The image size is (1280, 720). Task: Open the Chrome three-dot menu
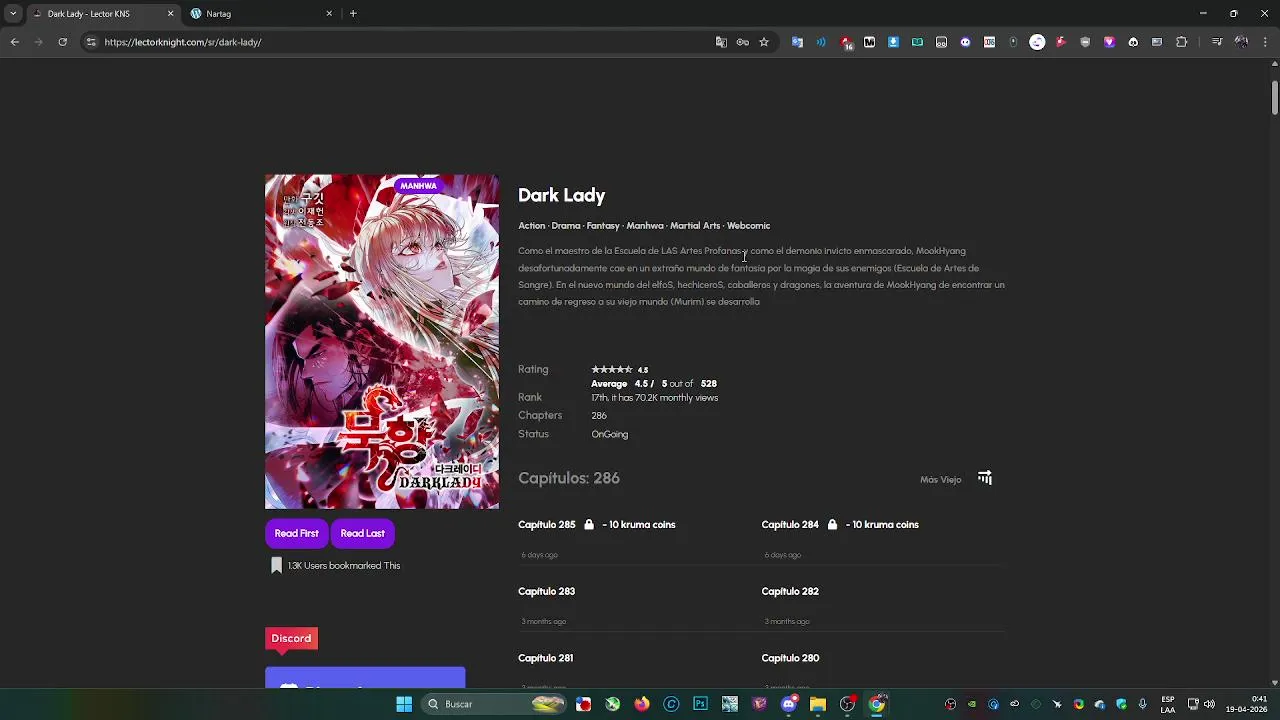[1266, 42]
